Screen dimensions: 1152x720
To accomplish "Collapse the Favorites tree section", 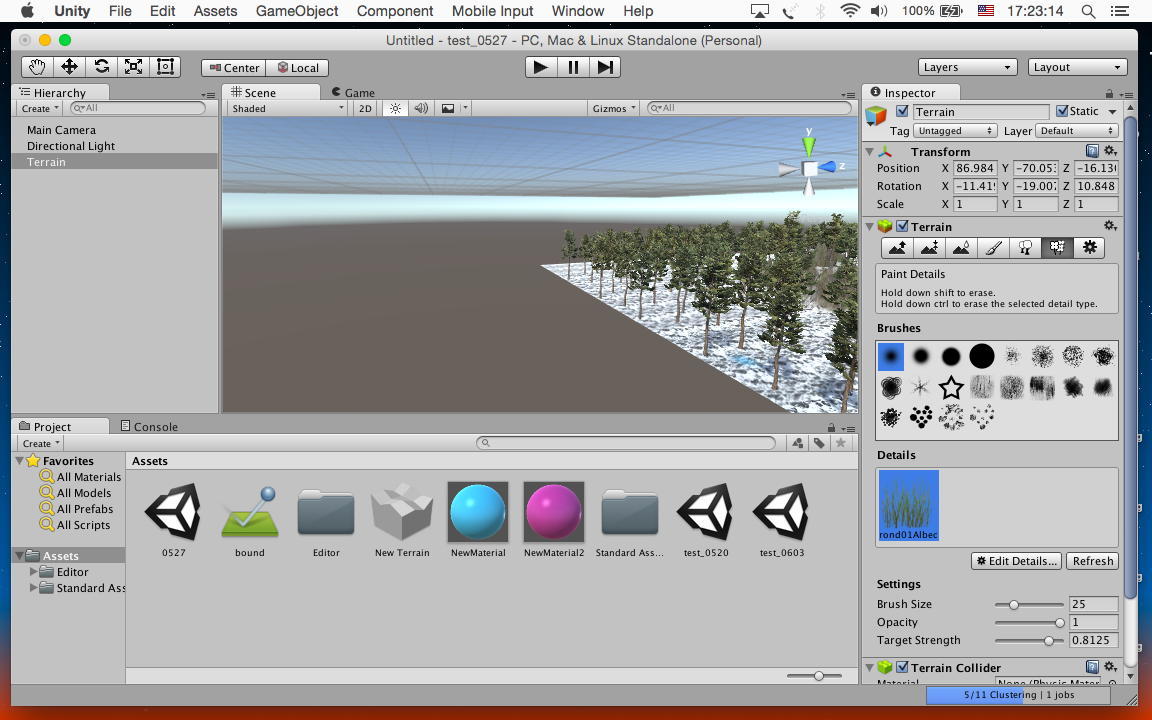I will (19, 461).
